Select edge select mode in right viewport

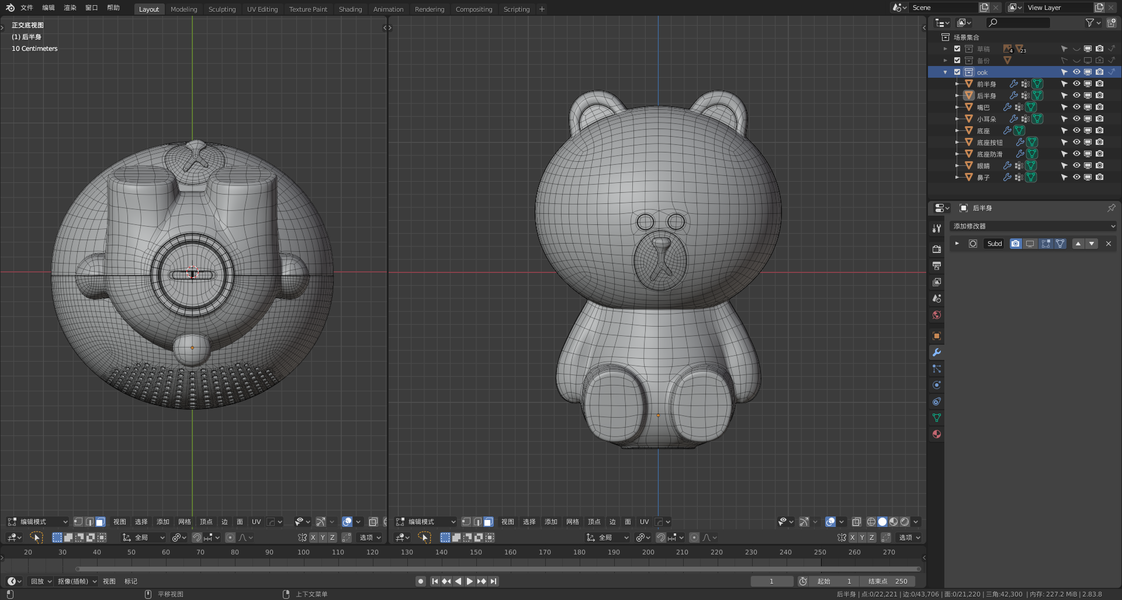(x=477, y=522)
